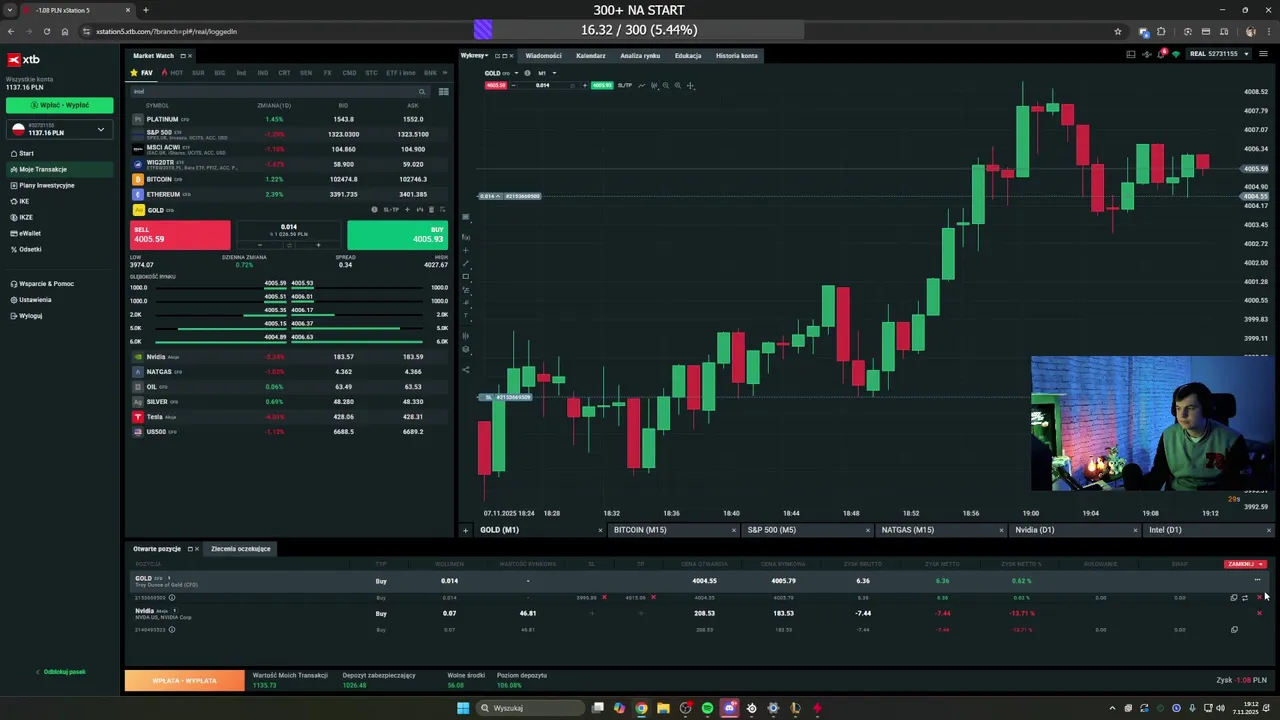This screenshot has width=1280, height=720.
Task: Open the Edukacja tab
Action: [x=688, y=56]
